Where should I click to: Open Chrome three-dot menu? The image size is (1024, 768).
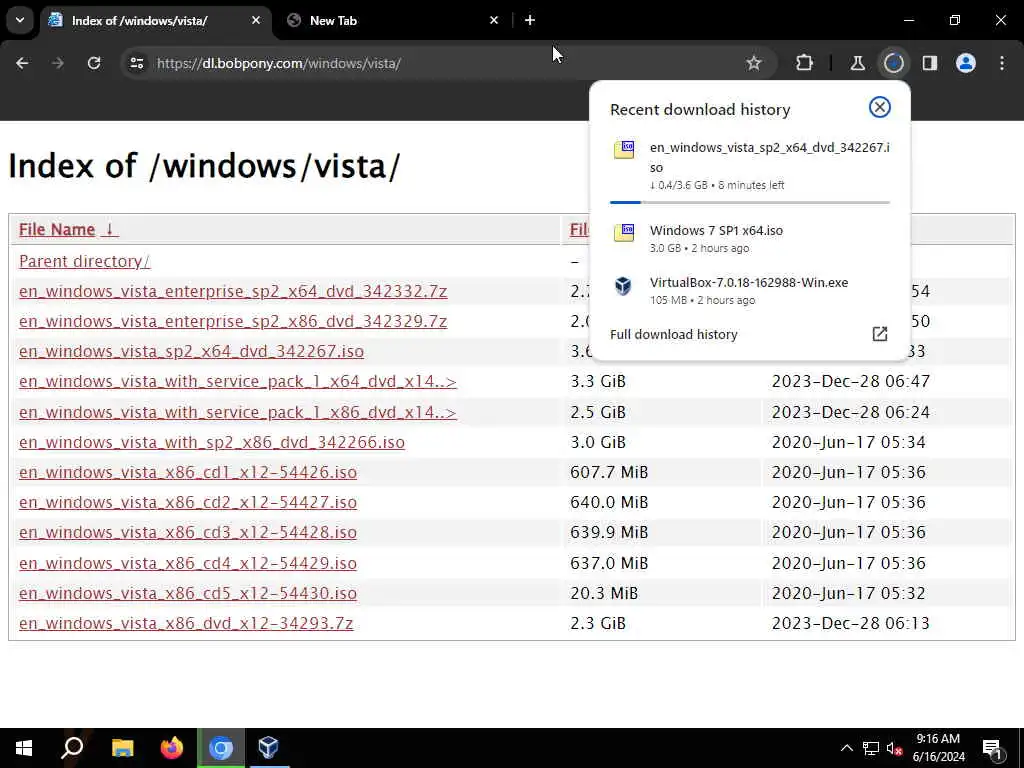click(1002, 63)
